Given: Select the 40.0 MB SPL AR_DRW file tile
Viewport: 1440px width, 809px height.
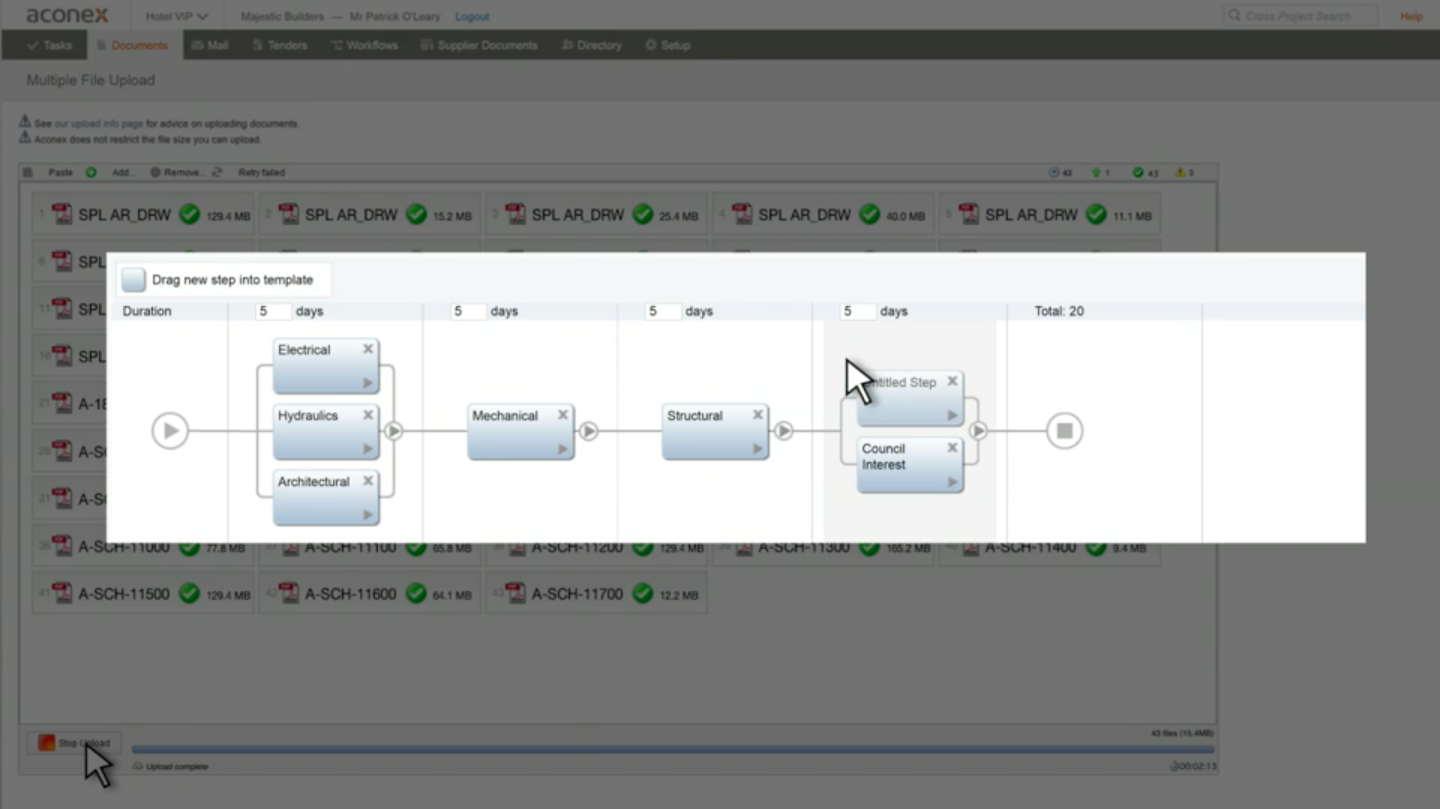Looking at the screenshot, I should click(823, 214).
